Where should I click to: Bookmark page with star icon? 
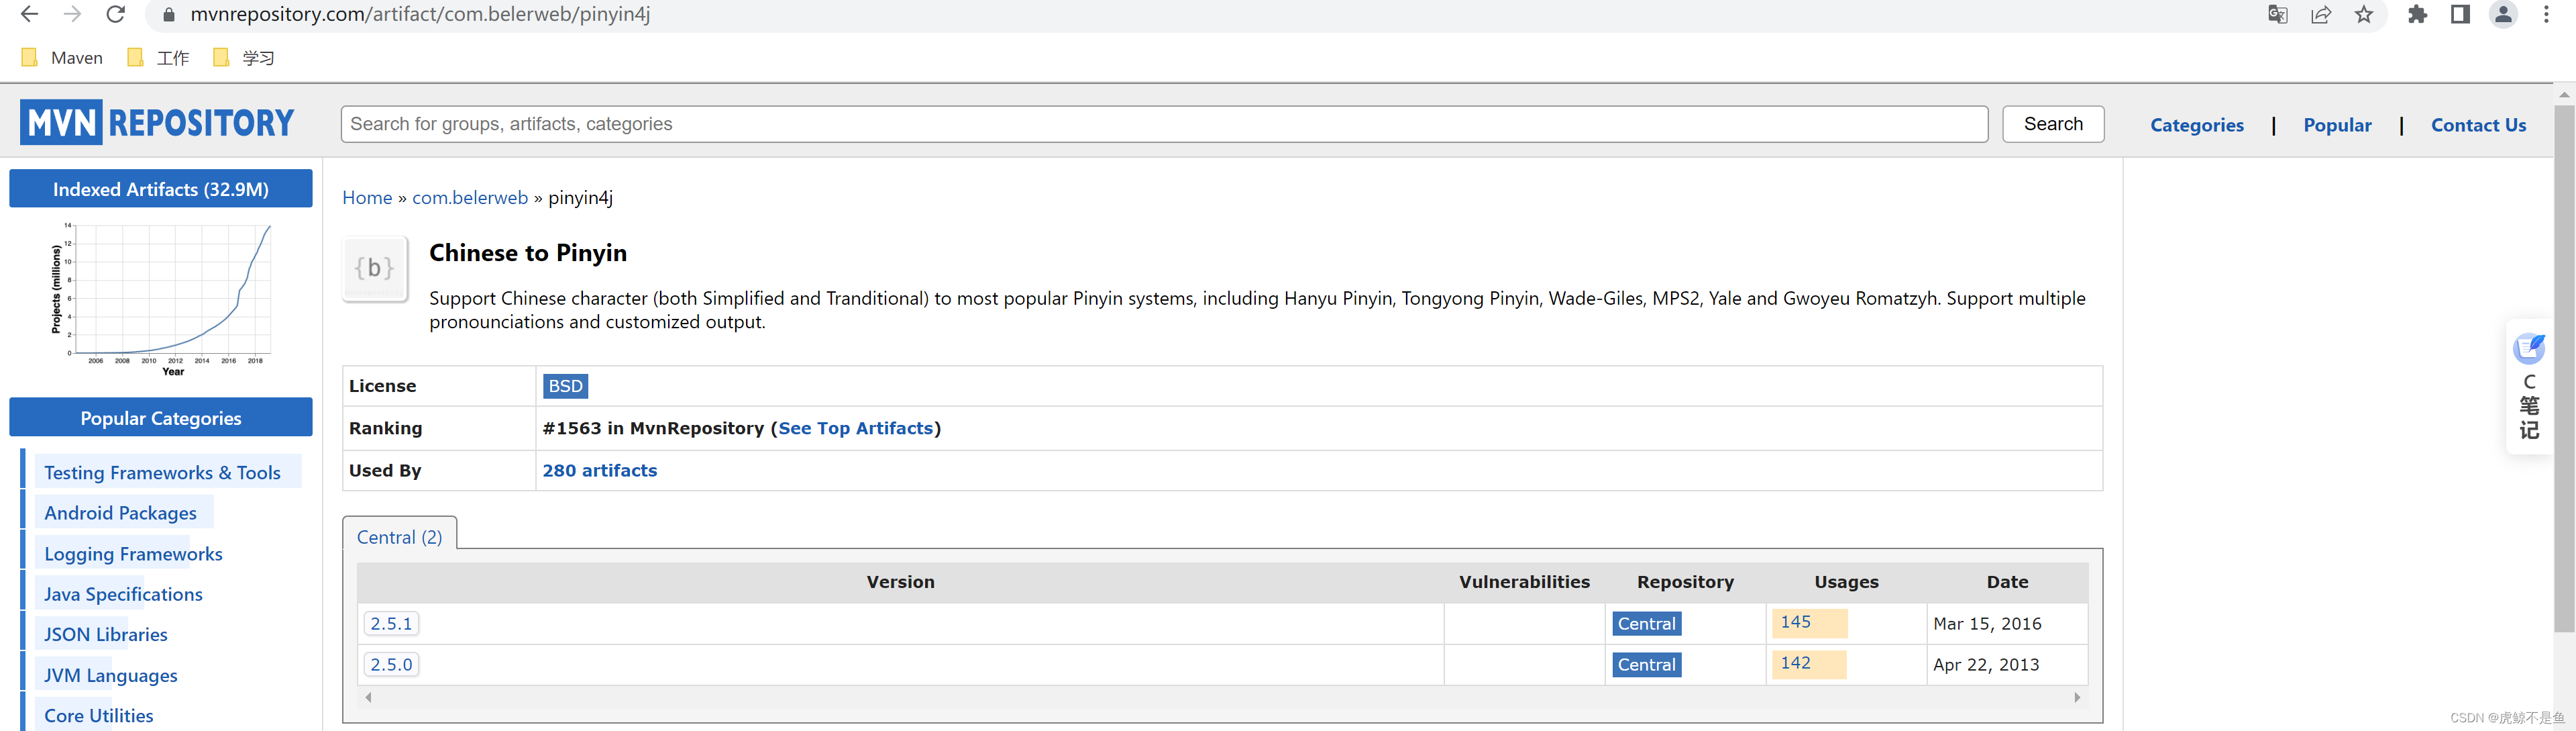[x=2363, y=14]
